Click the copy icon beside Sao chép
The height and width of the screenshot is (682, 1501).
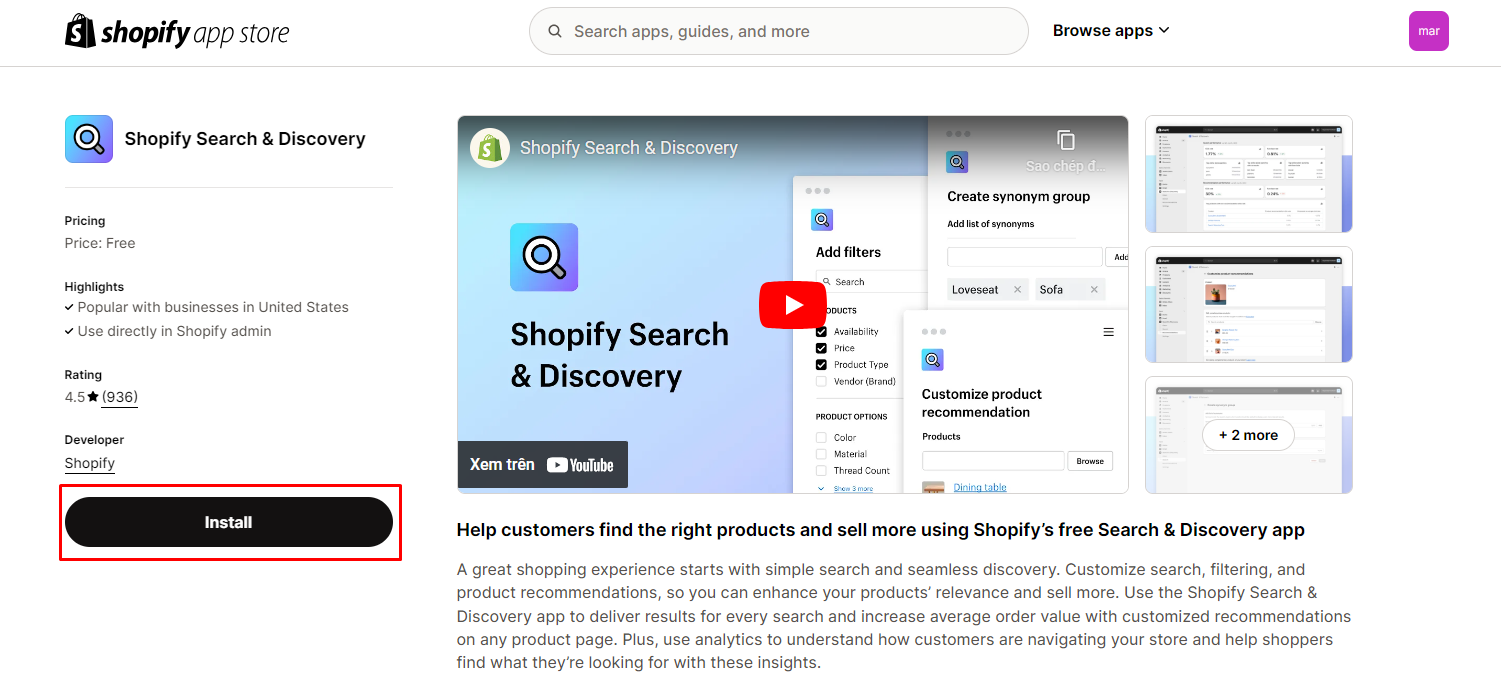1066,142
